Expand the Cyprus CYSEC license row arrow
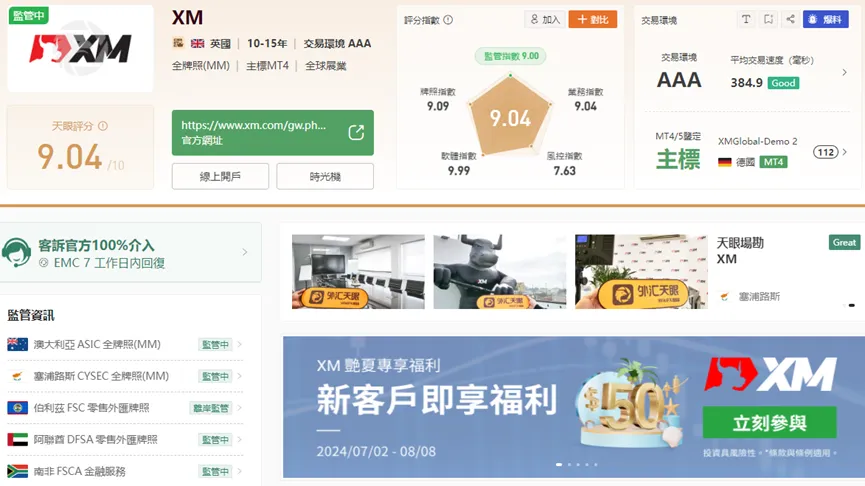Image resolution: width=865 pixels, height=486 pixels. point(239,376)
